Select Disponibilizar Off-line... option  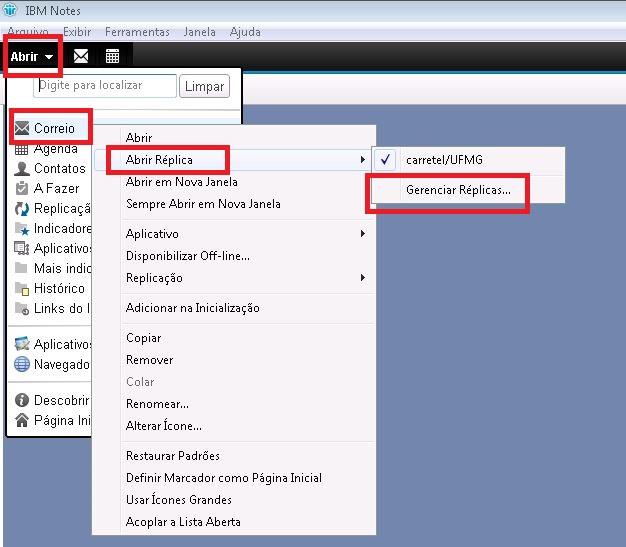point(188,256)
